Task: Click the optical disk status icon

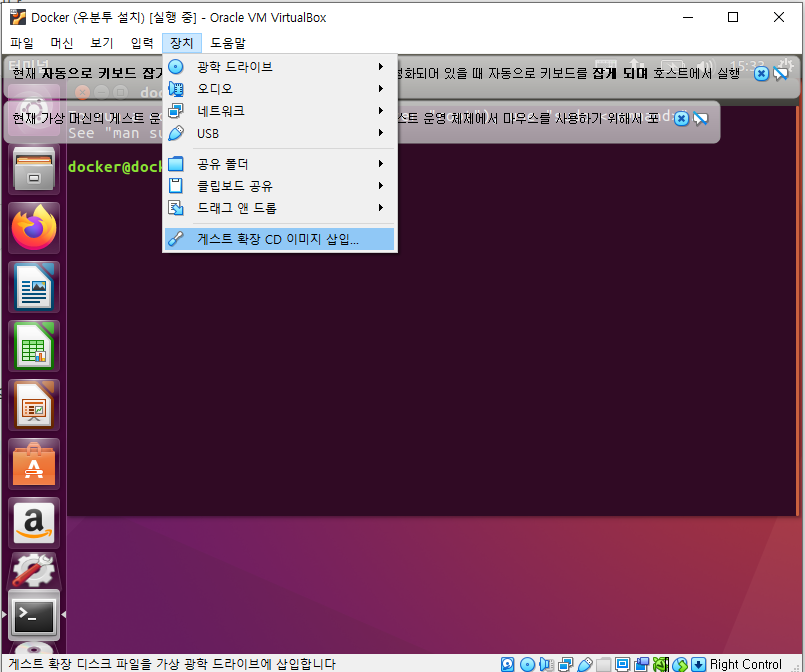Action: (527, 664)
